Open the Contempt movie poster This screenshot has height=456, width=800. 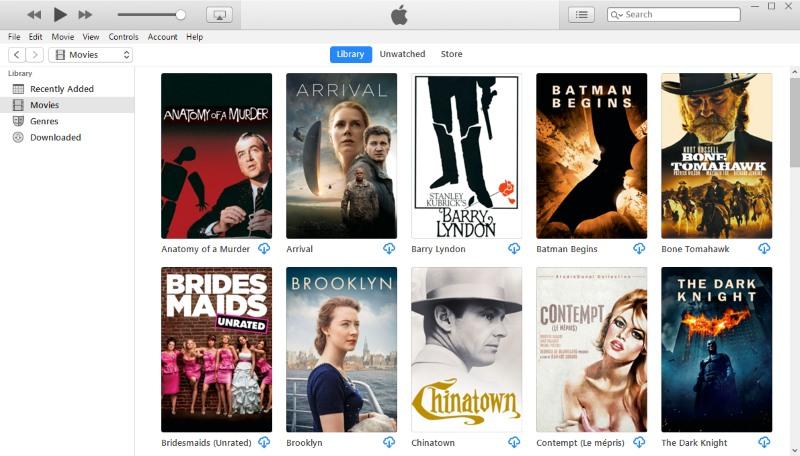coord(591,349)
